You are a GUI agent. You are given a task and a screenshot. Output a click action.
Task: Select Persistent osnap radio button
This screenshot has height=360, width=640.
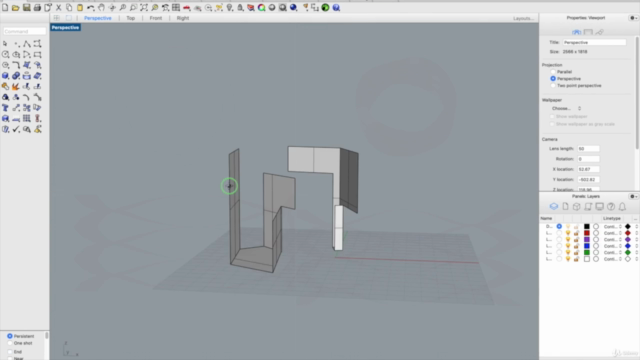tap(10, 336)
